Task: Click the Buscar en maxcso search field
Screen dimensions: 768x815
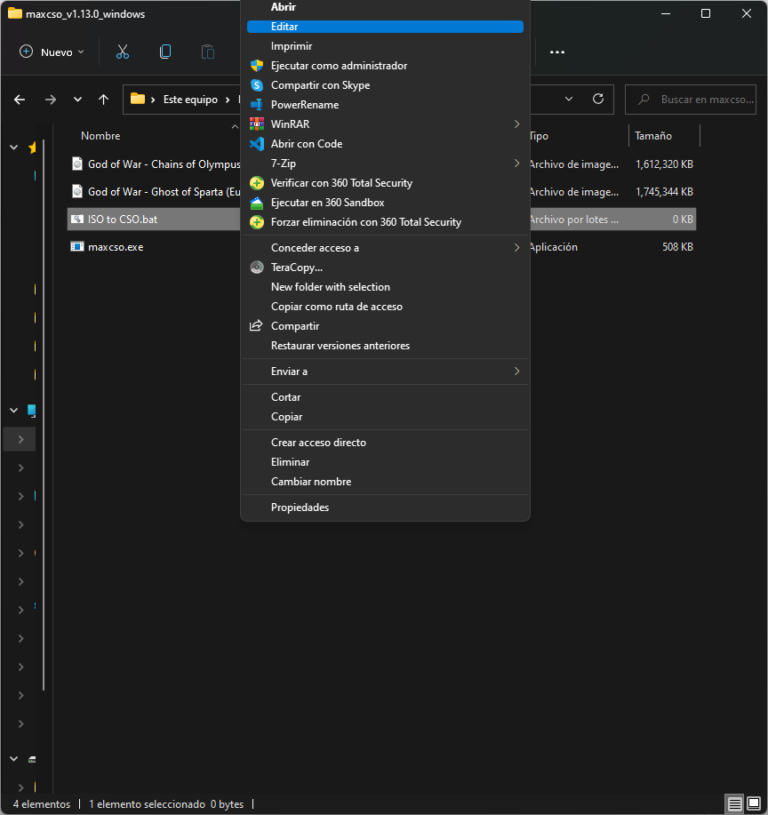Action: click(697, 100)
